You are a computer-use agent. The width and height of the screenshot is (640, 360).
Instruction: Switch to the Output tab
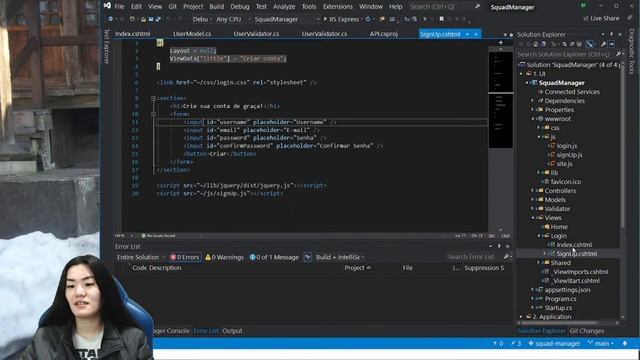point(232,331)
